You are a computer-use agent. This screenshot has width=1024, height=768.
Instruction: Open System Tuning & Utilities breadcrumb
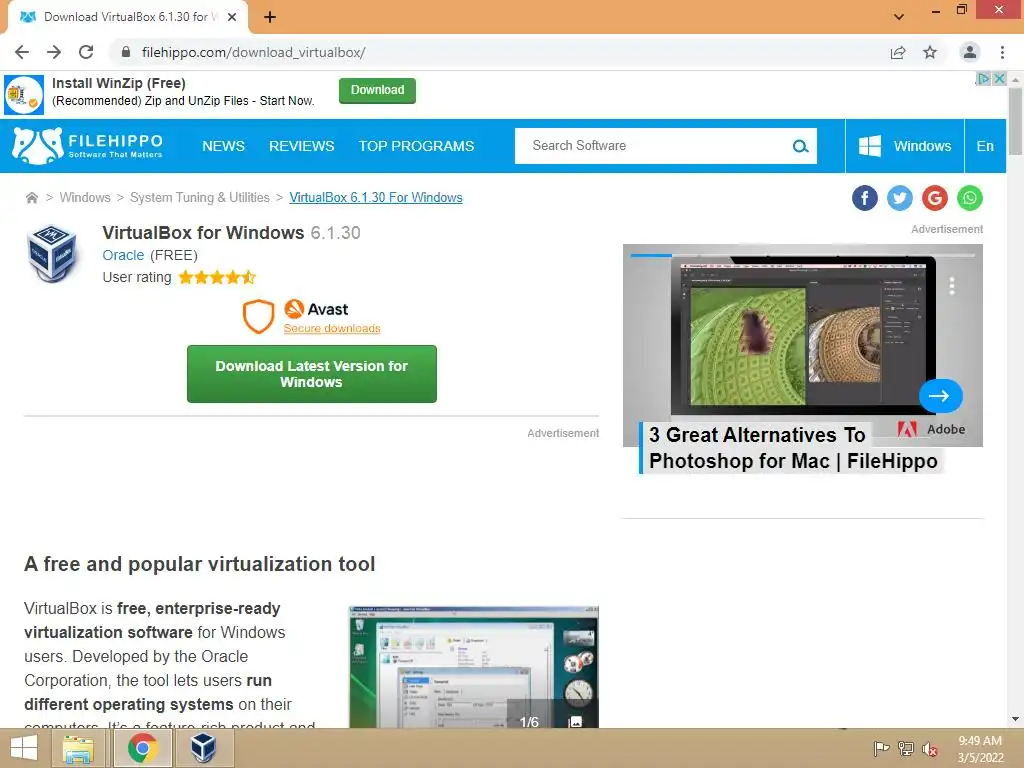tap(200, 197)
